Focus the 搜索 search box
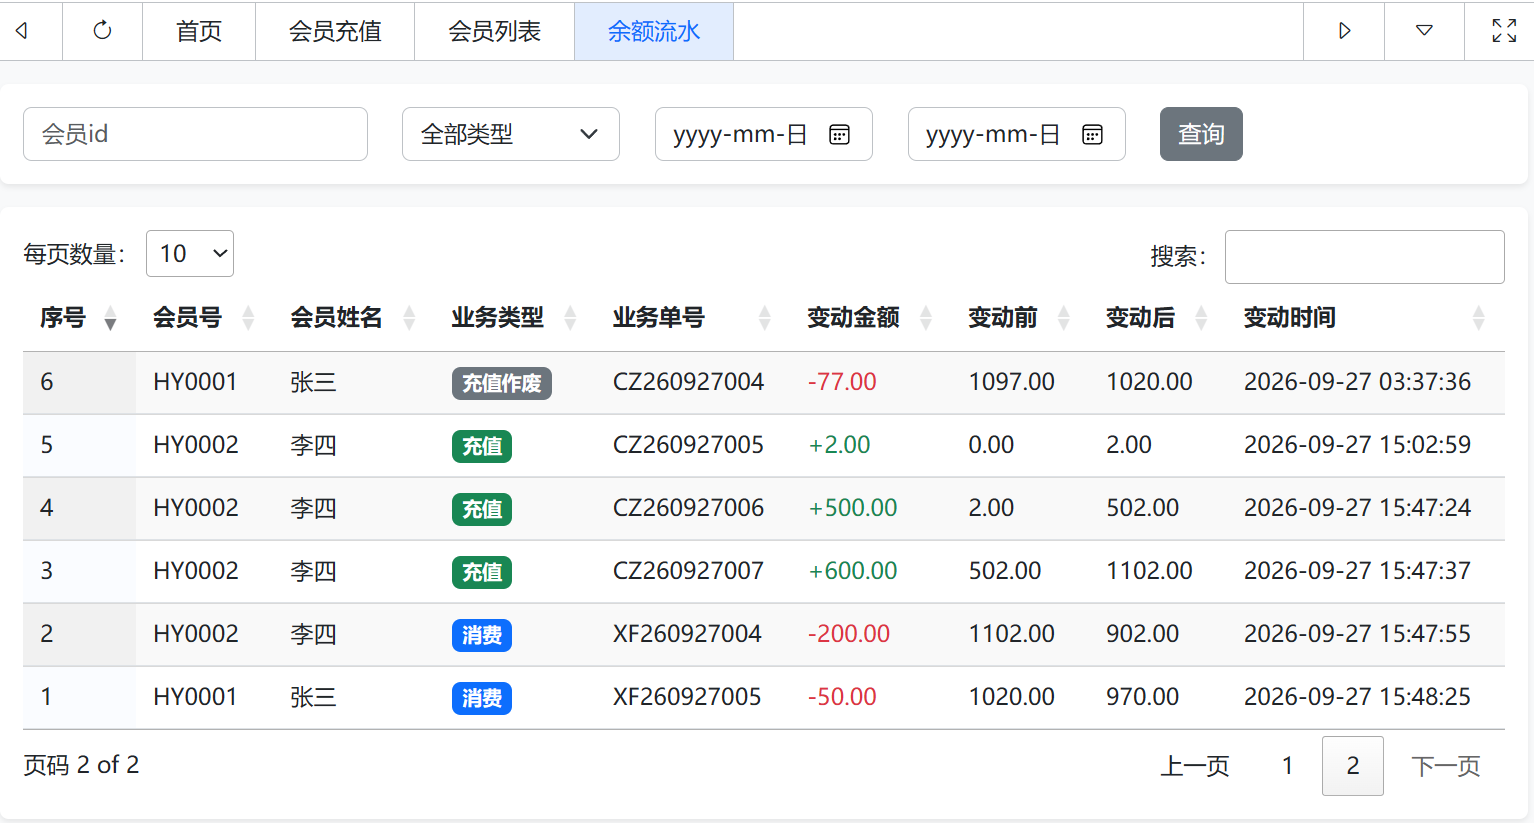The width and height of the screenshot is (1534, 823). [x=1365, y=257]
